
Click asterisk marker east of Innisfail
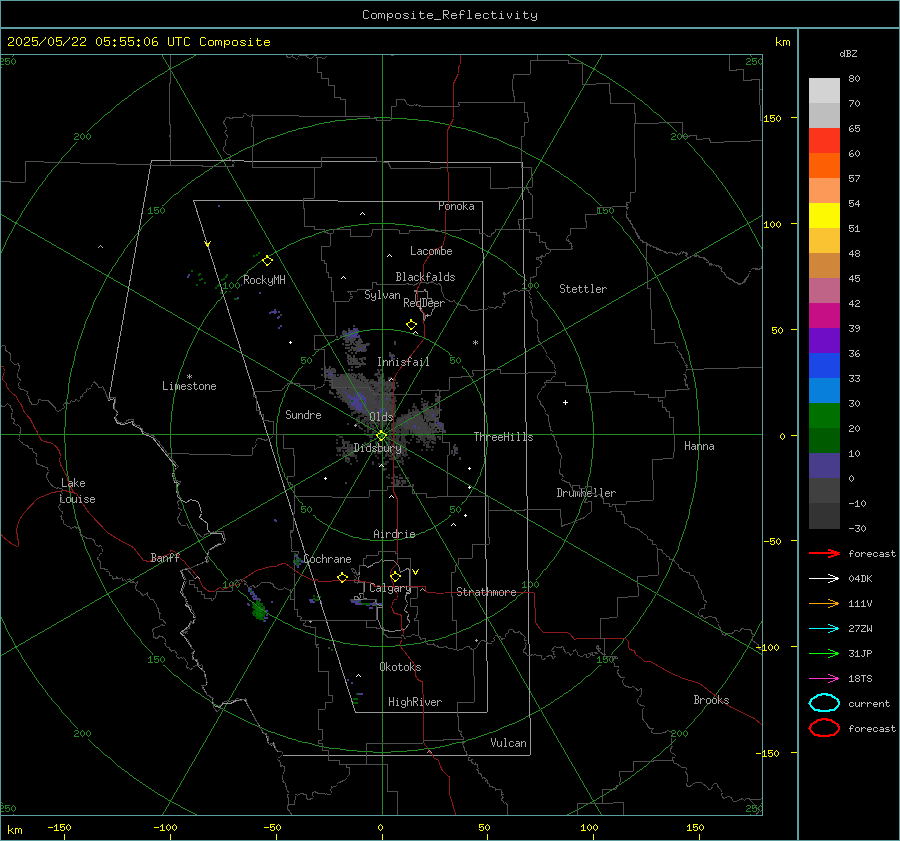[475, 343]
